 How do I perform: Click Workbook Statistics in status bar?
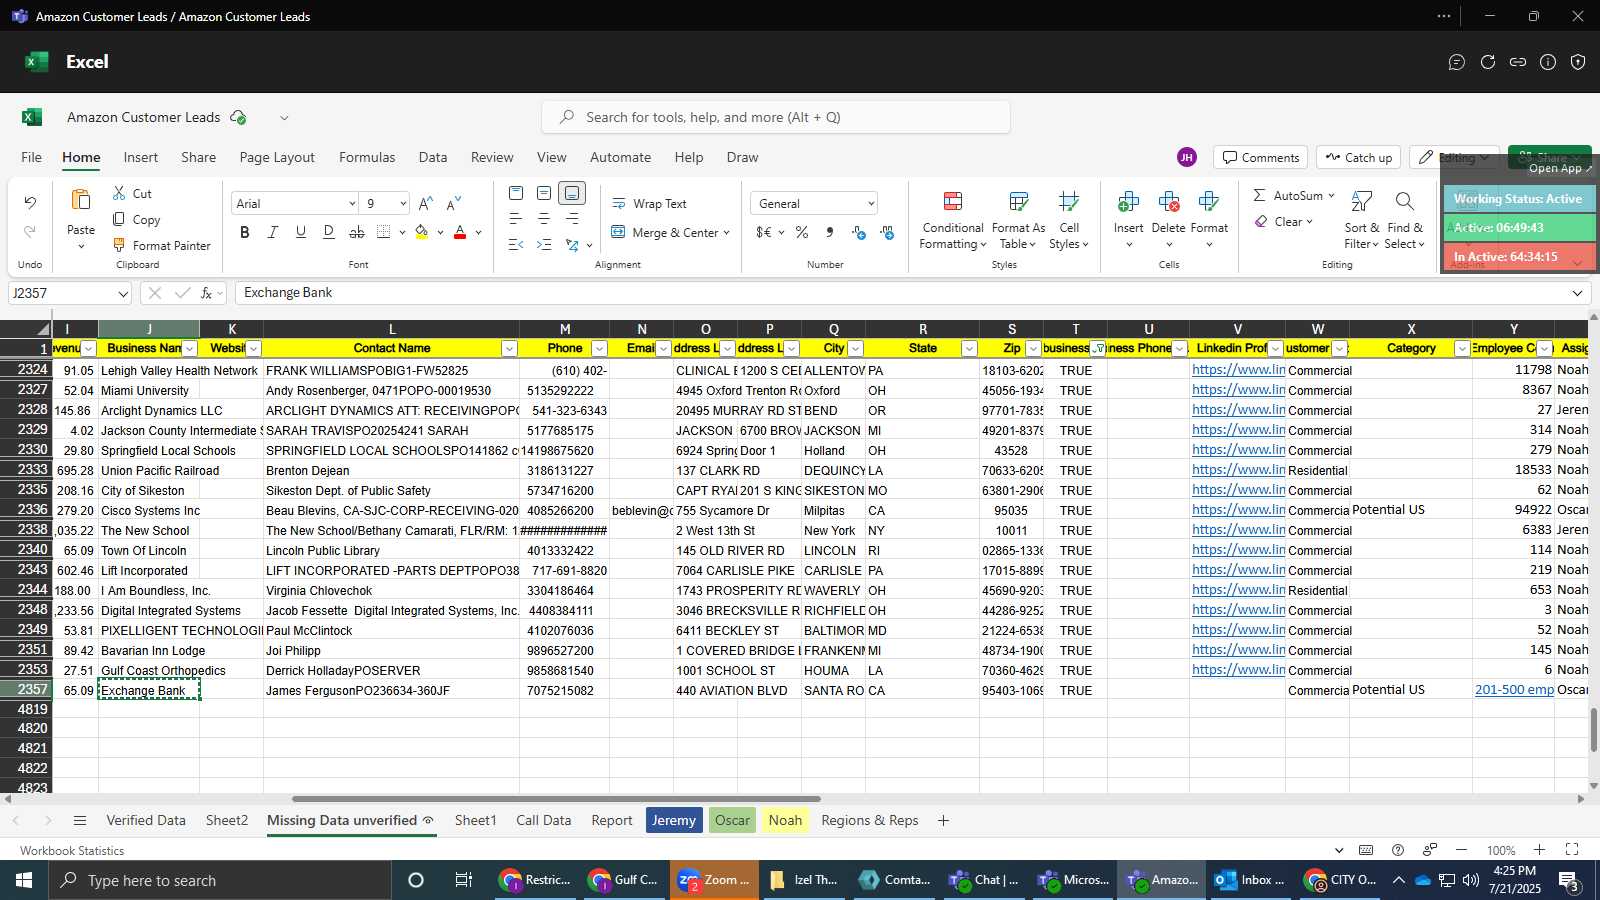click(72, 850)
